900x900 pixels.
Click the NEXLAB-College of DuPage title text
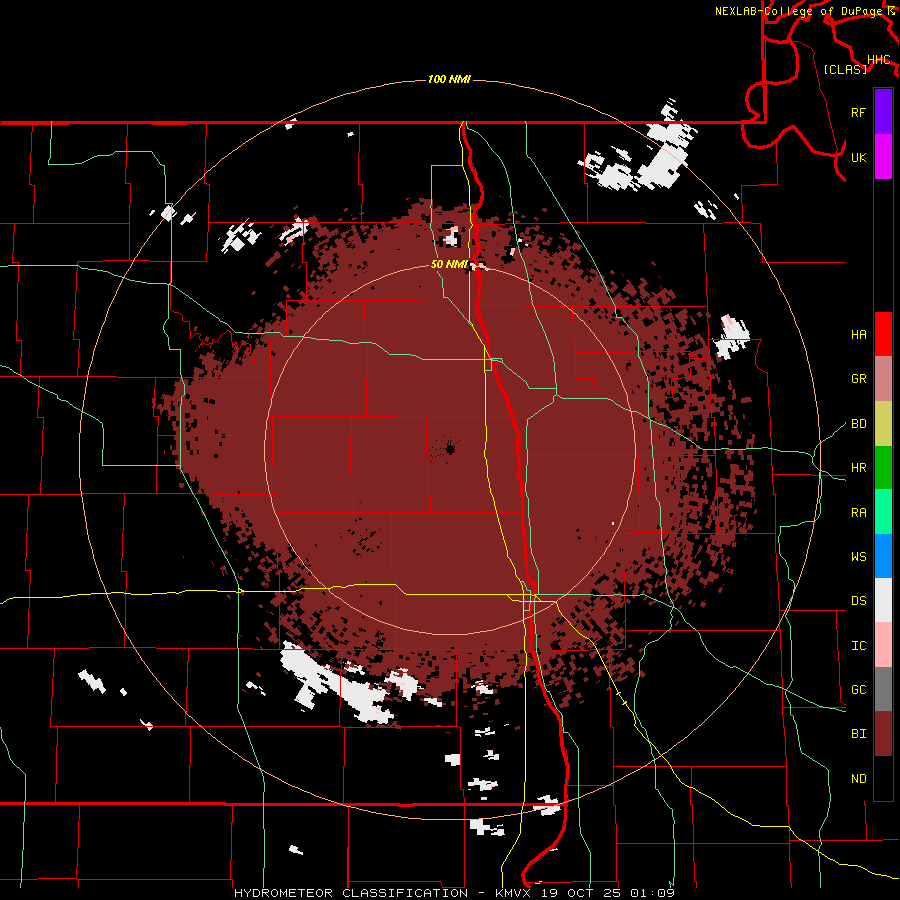tap(800, 11)
